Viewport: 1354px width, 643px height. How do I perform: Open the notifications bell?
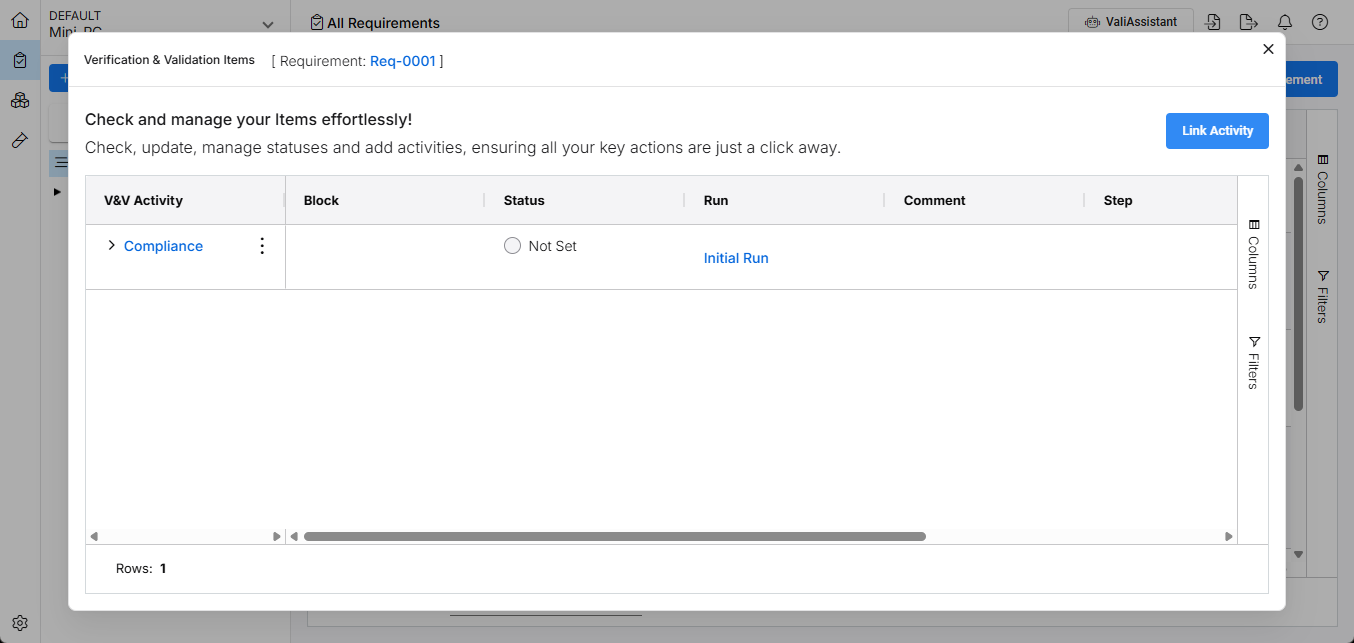pos(1285,22)
